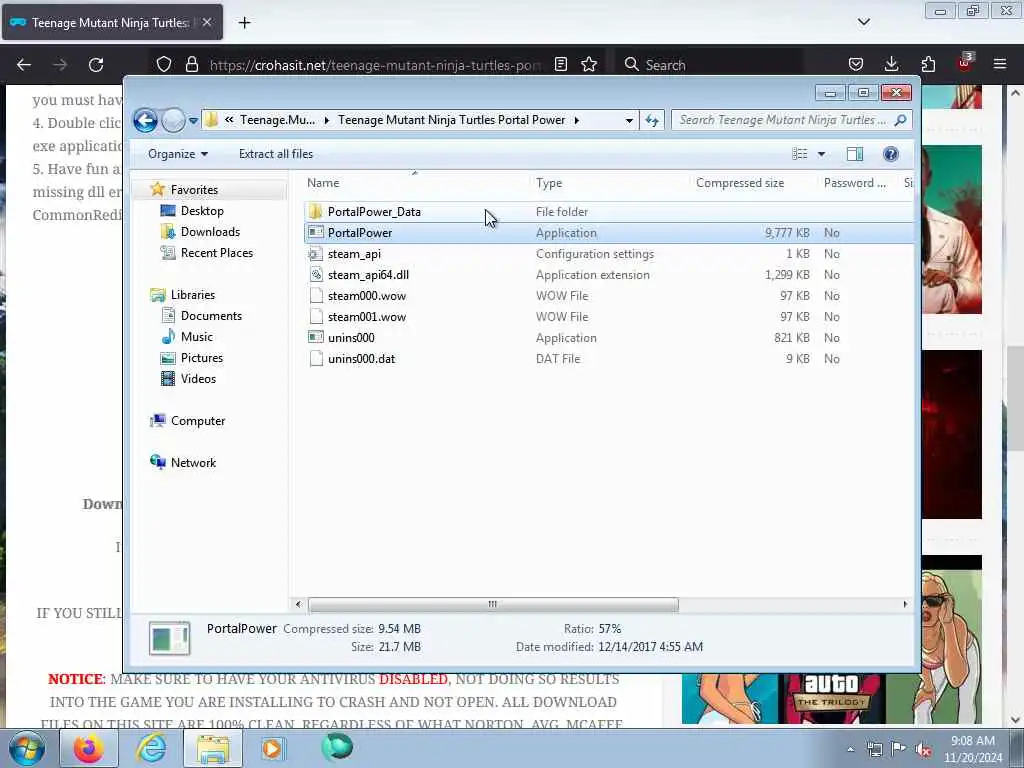Select Favorites in the navigation pane

tap(194, 189)
